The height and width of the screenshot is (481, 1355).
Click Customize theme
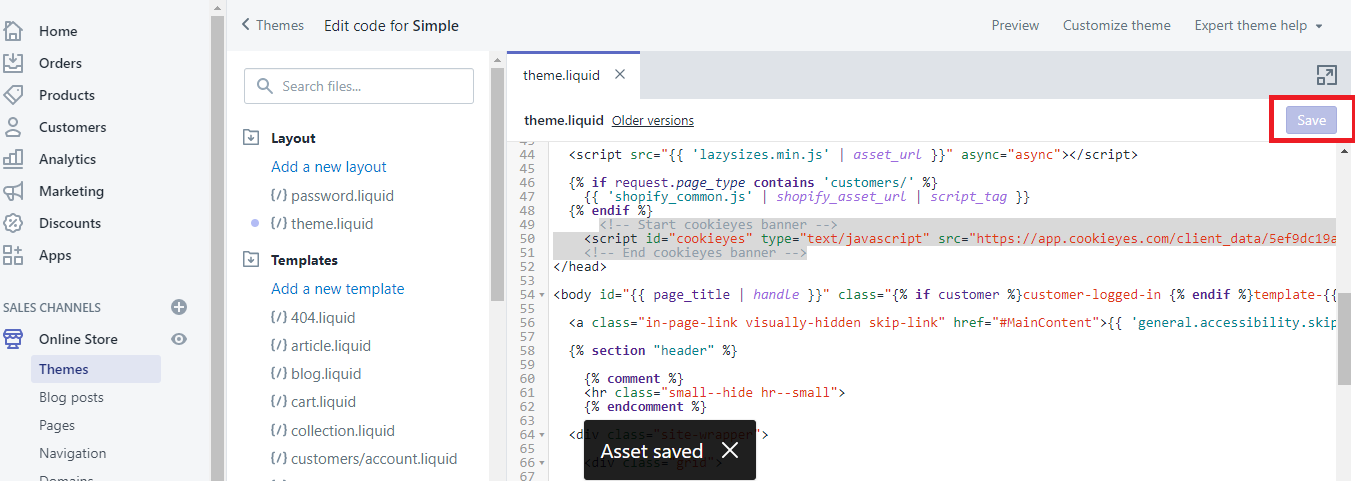pos(1116,25)
